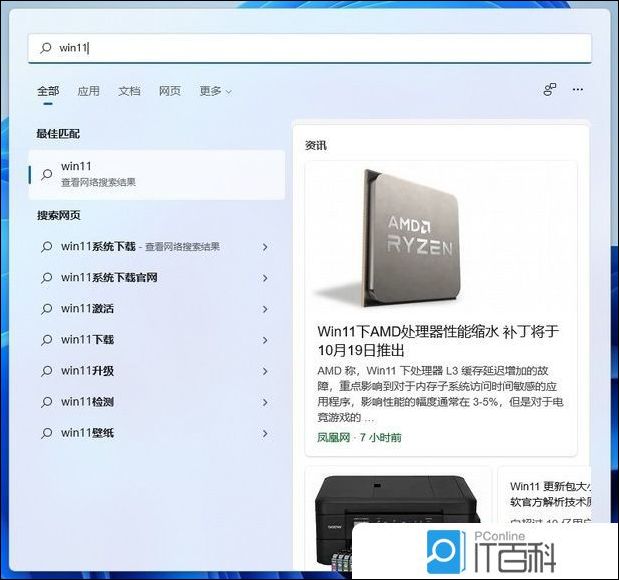Switch to the 全部 tab
Image resolution: width=619 pixels, height=580 pixels.
(48, 91)
